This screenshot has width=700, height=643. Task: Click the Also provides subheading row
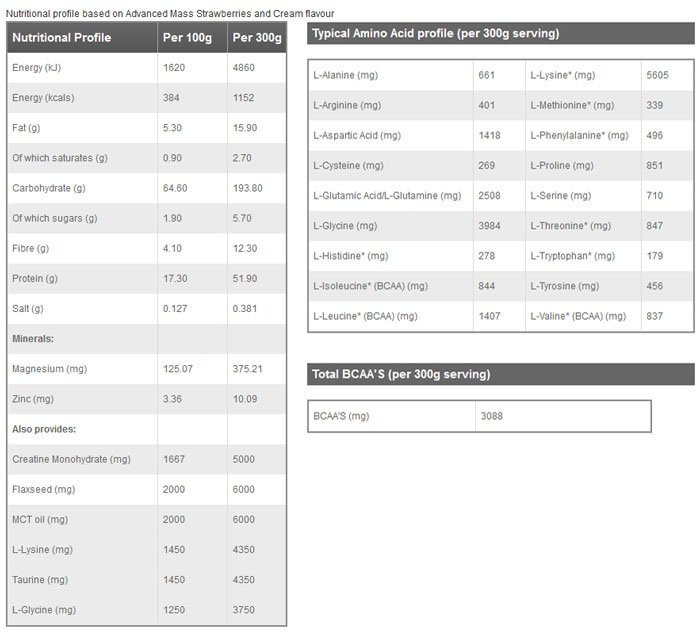point(44,429)
